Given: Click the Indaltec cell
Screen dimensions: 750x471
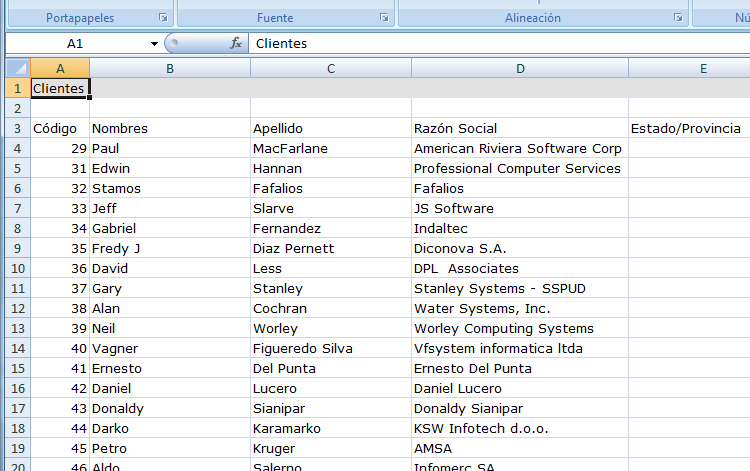Looking at the screenshot, I should (520, 229).
